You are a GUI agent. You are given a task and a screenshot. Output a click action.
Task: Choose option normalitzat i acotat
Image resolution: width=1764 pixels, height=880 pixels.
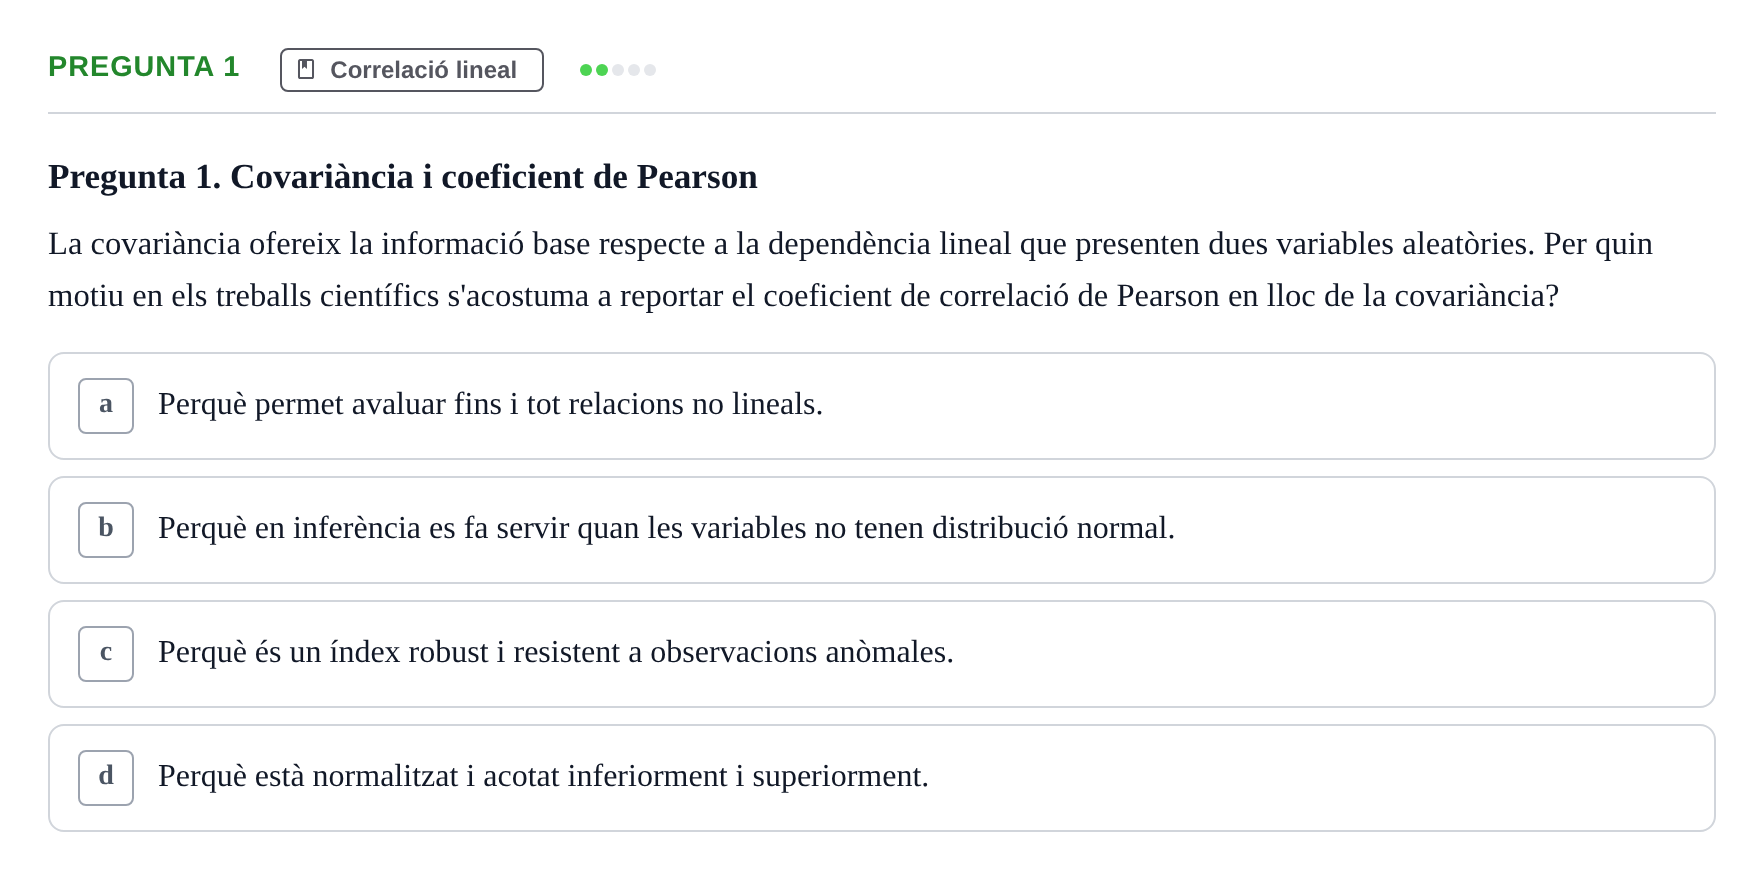coord(882,778)
